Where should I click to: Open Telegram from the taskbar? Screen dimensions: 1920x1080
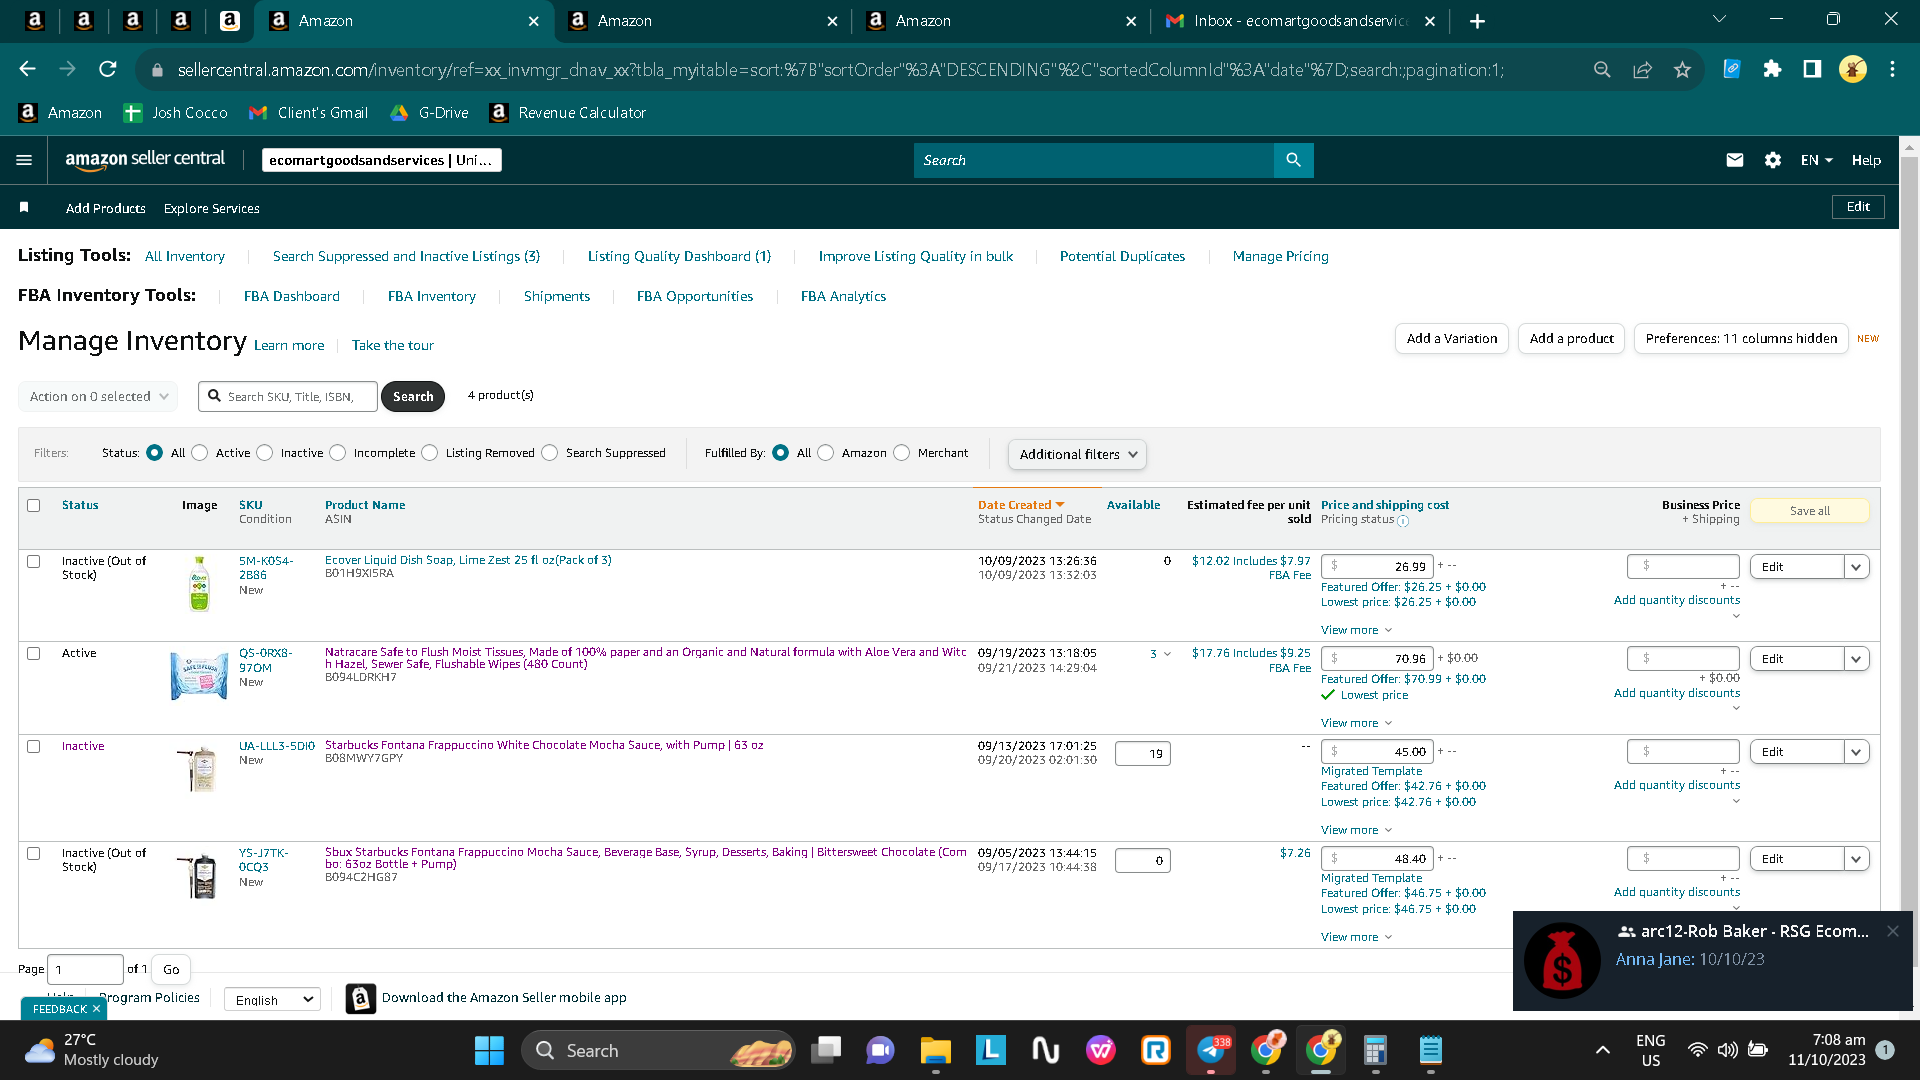1211,1050
